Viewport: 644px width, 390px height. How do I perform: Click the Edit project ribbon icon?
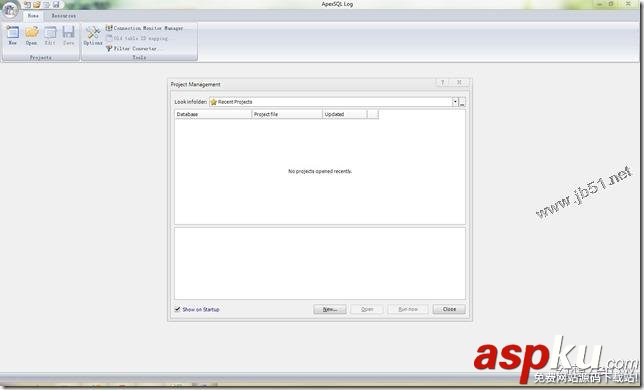click(x=50, y=35)
